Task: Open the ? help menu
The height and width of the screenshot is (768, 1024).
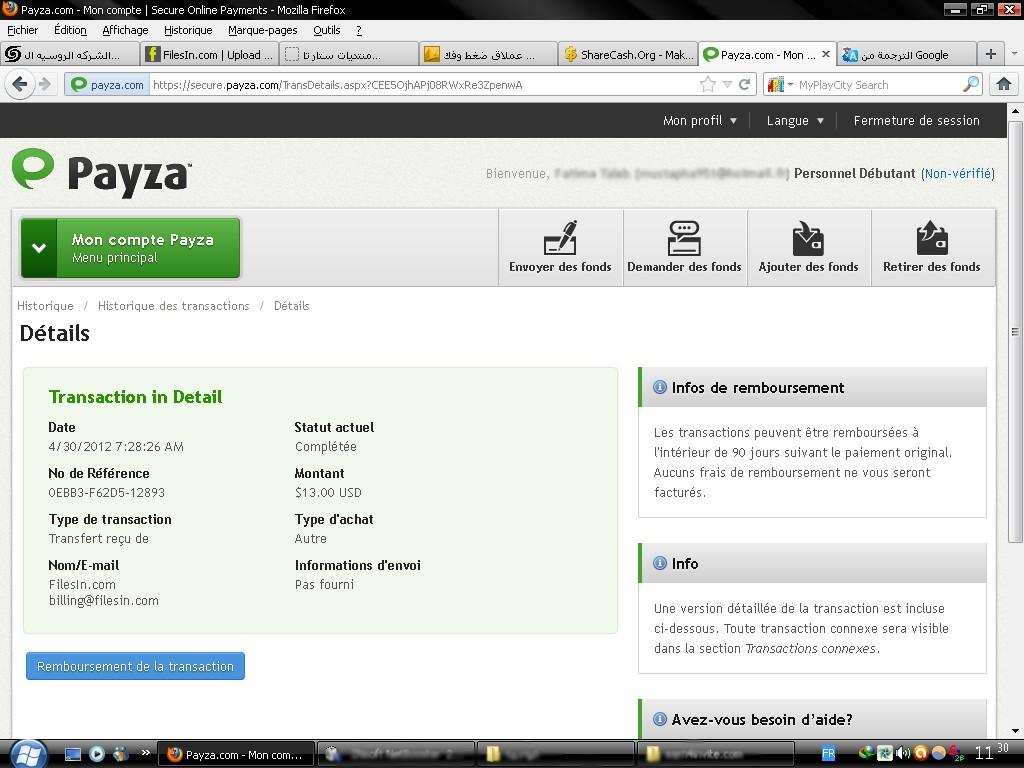Action: pyautogui.click(x=359, y=30)
